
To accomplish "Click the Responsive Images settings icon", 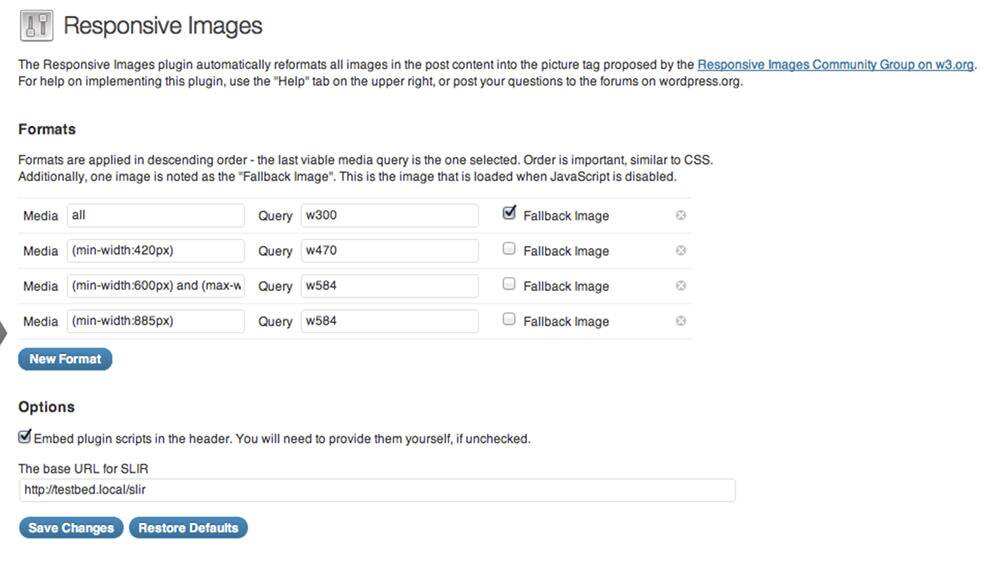I will click(x=36, y=25).
